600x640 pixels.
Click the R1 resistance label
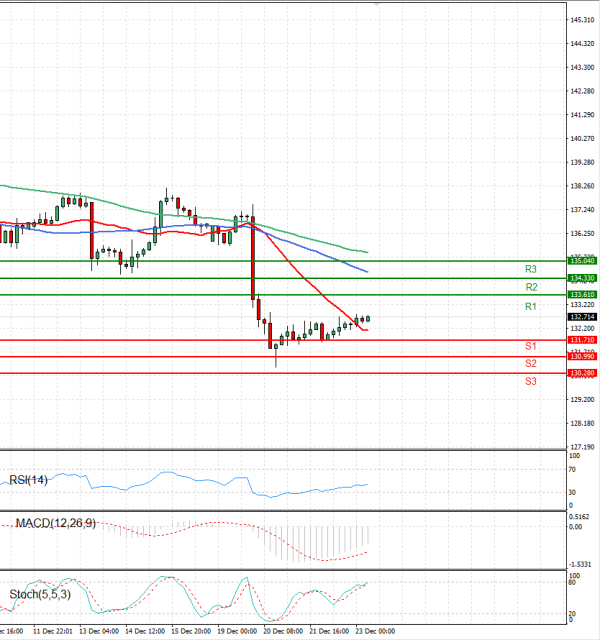click(x=531, y=307)
